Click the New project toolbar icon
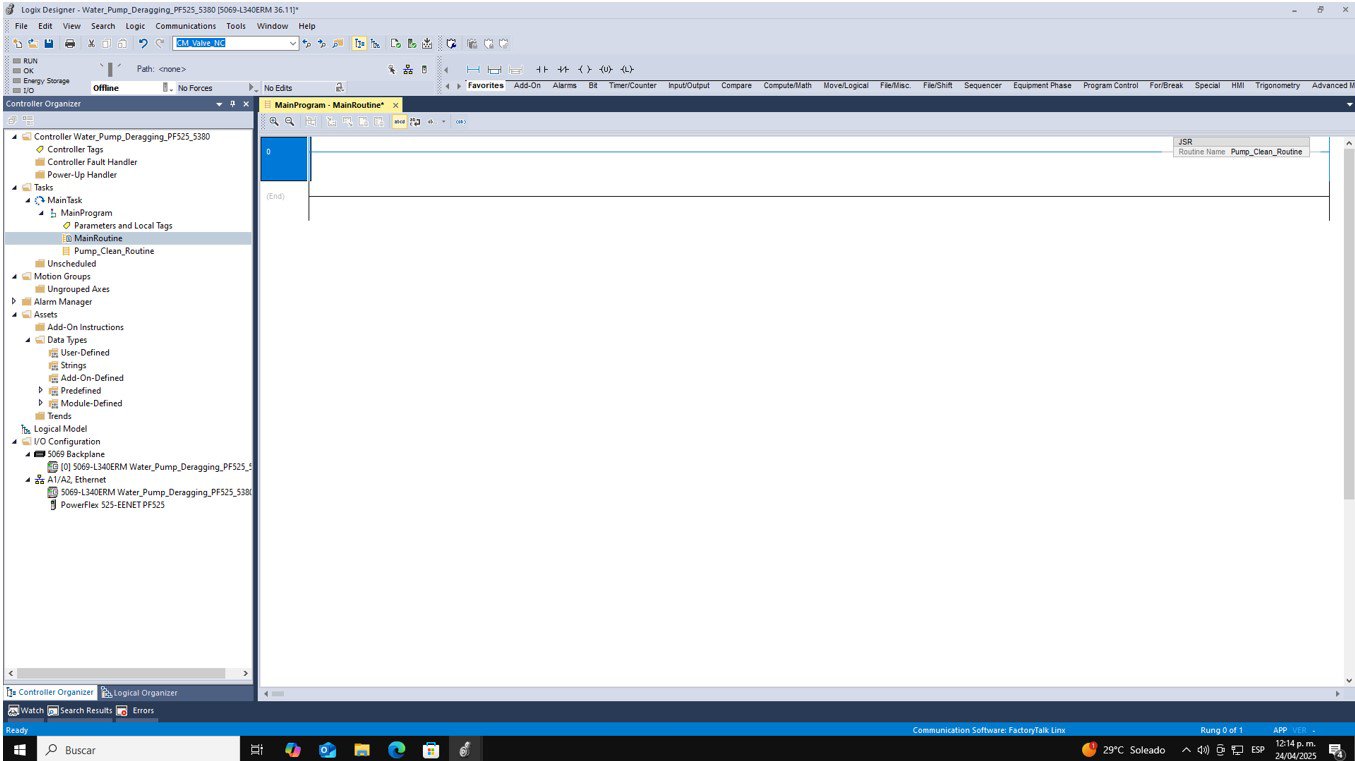The width and height of the screenshot is (1355, 761). (x=18, y=44)
